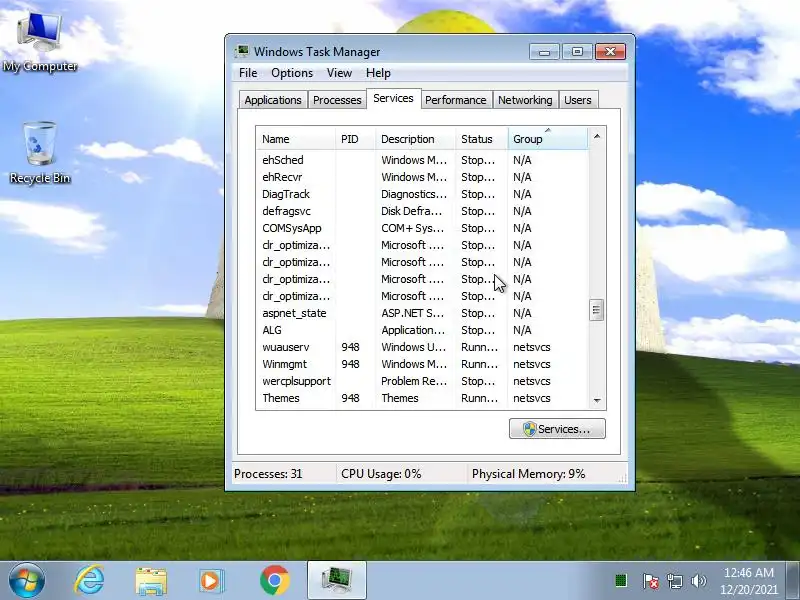Image resolution: width=800 pixels, height=600 pixels.
Task: Click the Diagnostics... description cell
Action: click(414, 194)
